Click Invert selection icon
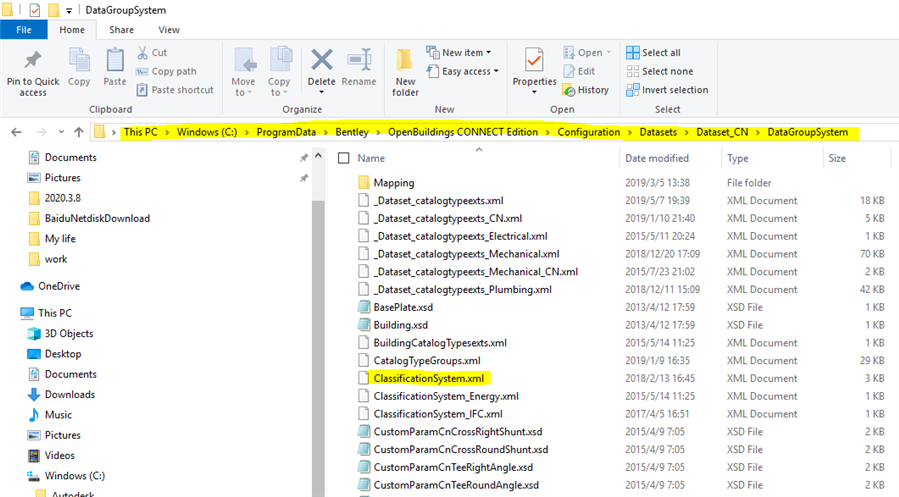This screenshot has height=497, width=899. tap(632, 90)
